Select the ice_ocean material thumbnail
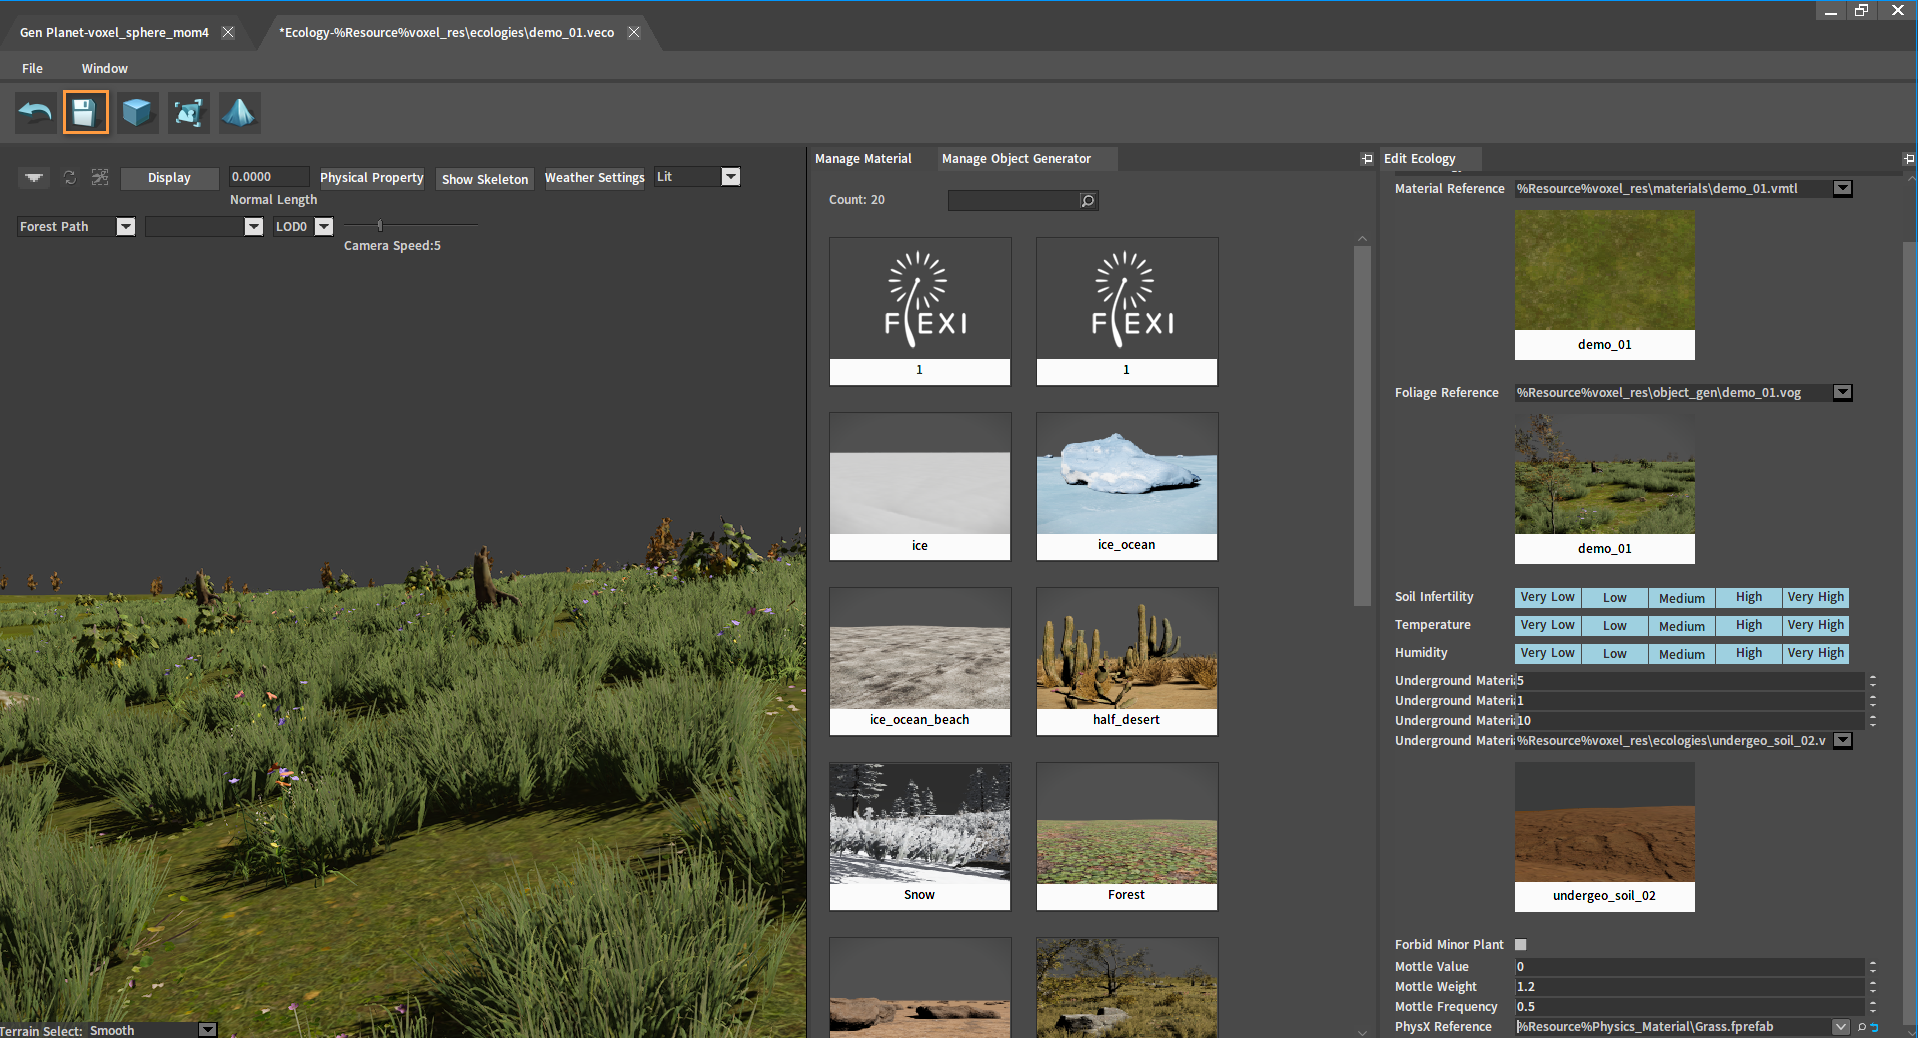Screen dimensions: 1918x1038 tap(1127, 486)
